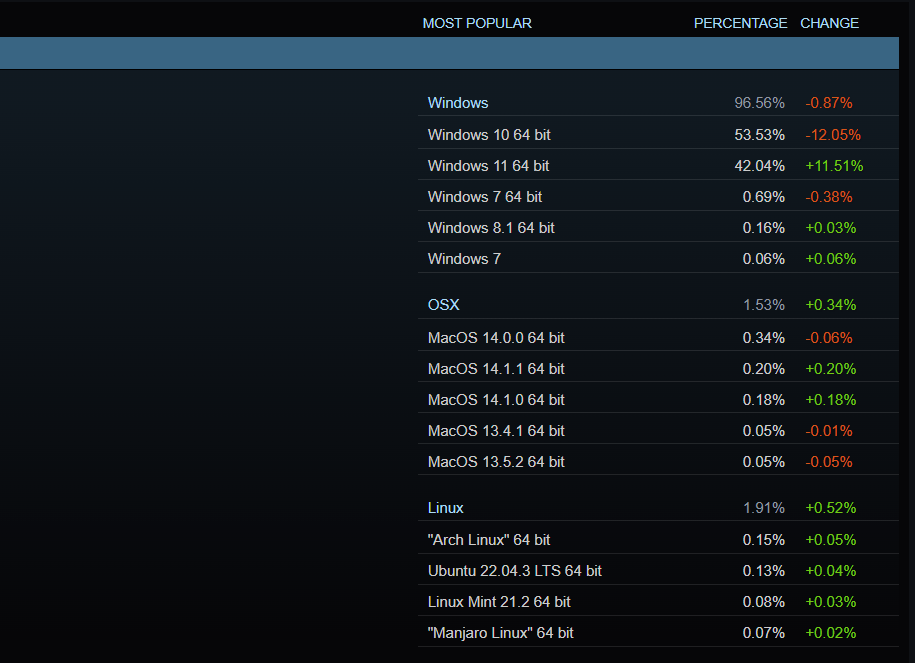Click the CHANGE column header

(x=829, y=23)
